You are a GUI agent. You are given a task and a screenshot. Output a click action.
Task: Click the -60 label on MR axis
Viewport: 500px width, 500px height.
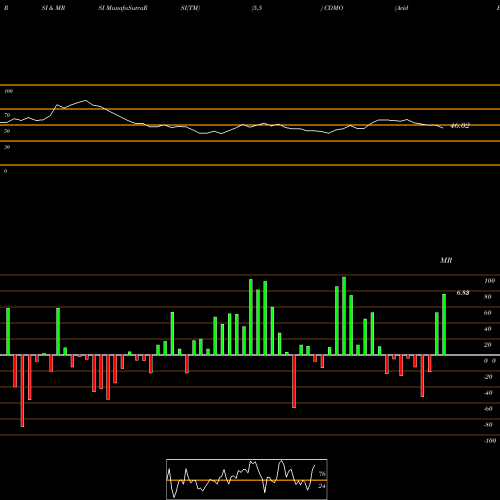click(x=488, y=409)
